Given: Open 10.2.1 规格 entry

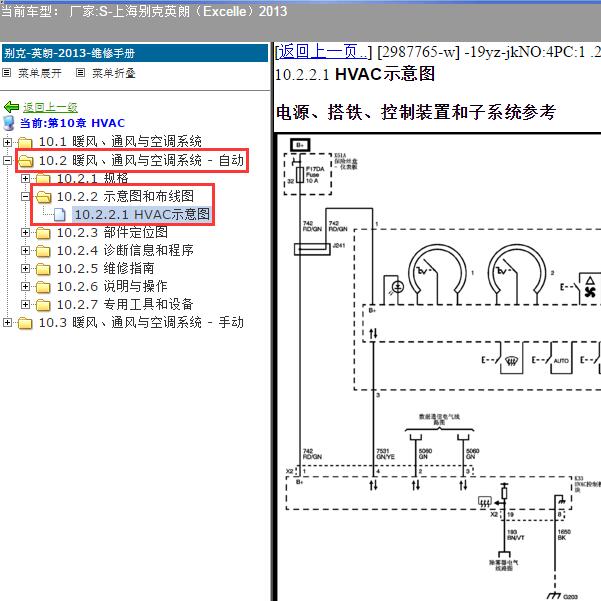Looking at the screenshot, I should (92, 178).
